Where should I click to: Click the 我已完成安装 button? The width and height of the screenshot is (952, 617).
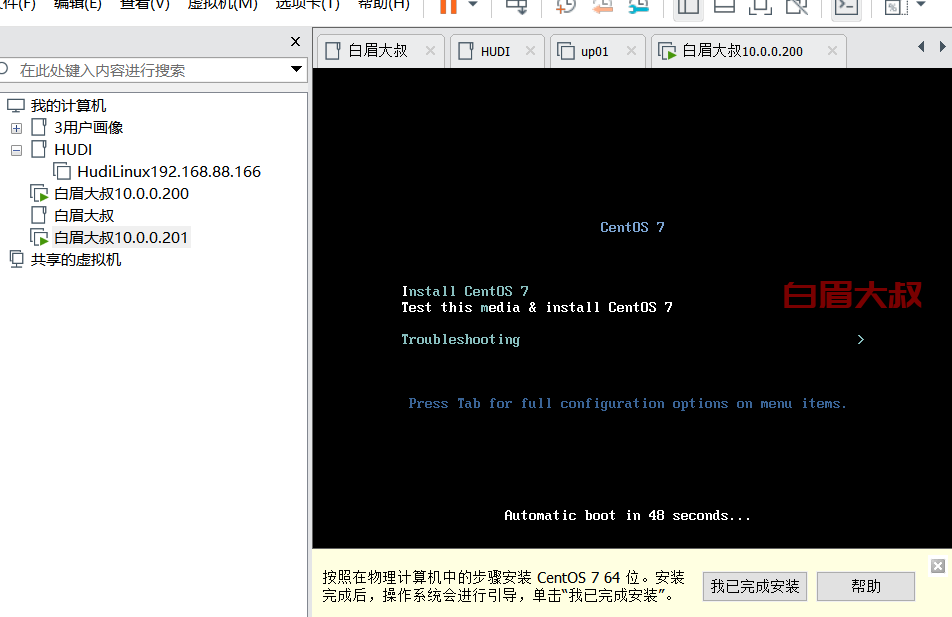755,587
